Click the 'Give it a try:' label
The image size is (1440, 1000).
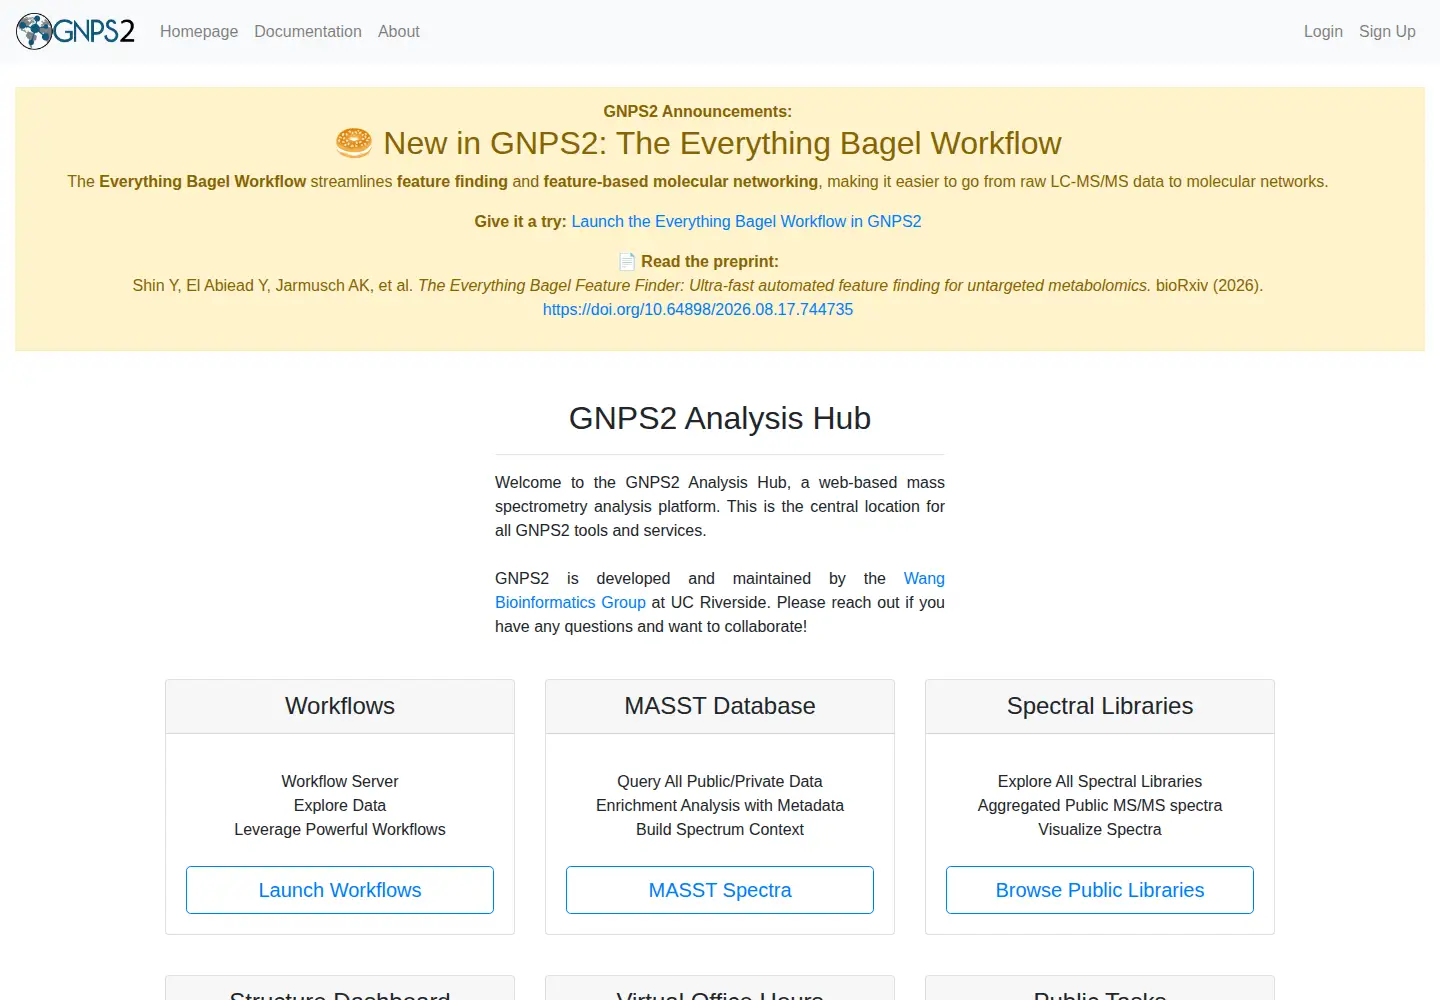click(520, 221)
